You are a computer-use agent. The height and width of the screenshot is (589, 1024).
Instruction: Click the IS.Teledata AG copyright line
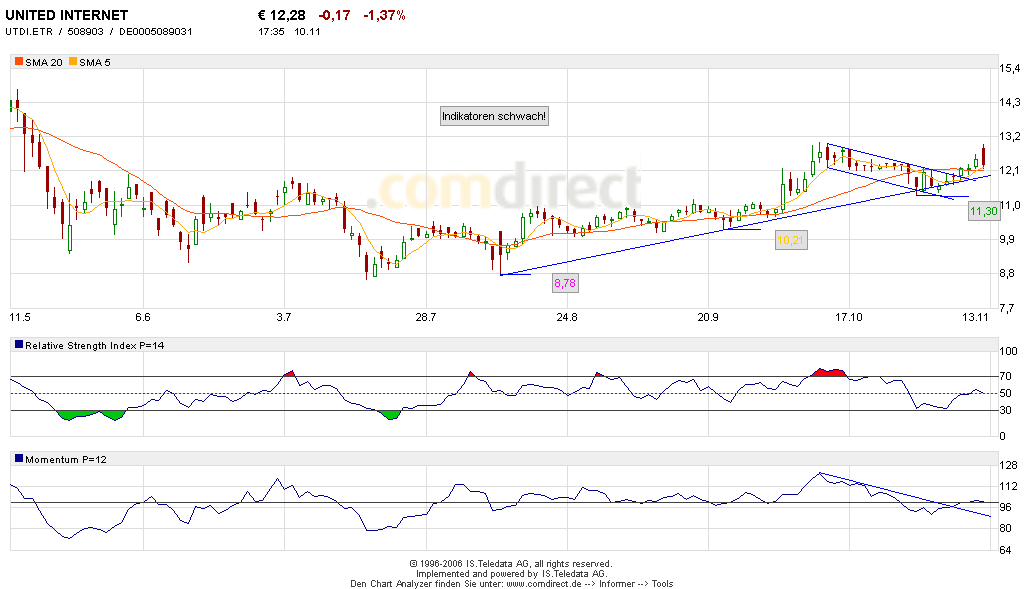pyautogui.click(x=511, y=564)
